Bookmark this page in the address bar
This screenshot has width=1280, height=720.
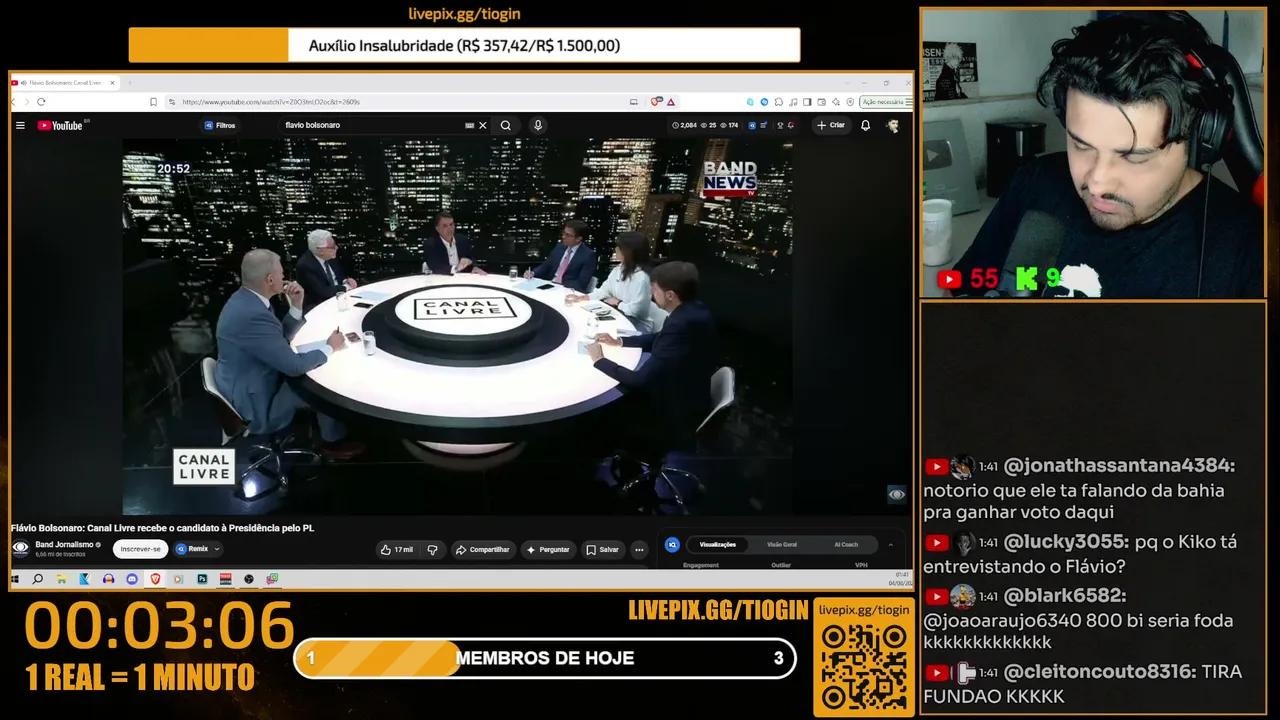[x=153, y=101]
